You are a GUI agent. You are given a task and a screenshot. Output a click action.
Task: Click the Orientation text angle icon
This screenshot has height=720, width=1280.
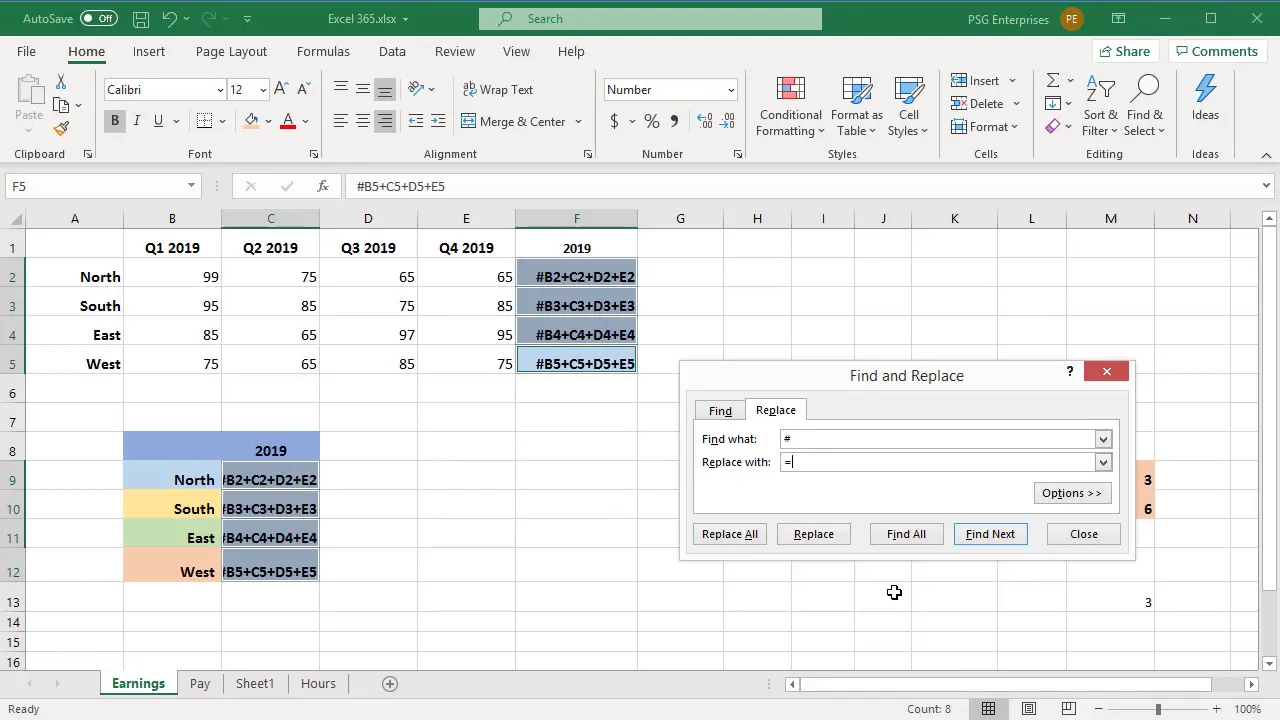(417, 89)
